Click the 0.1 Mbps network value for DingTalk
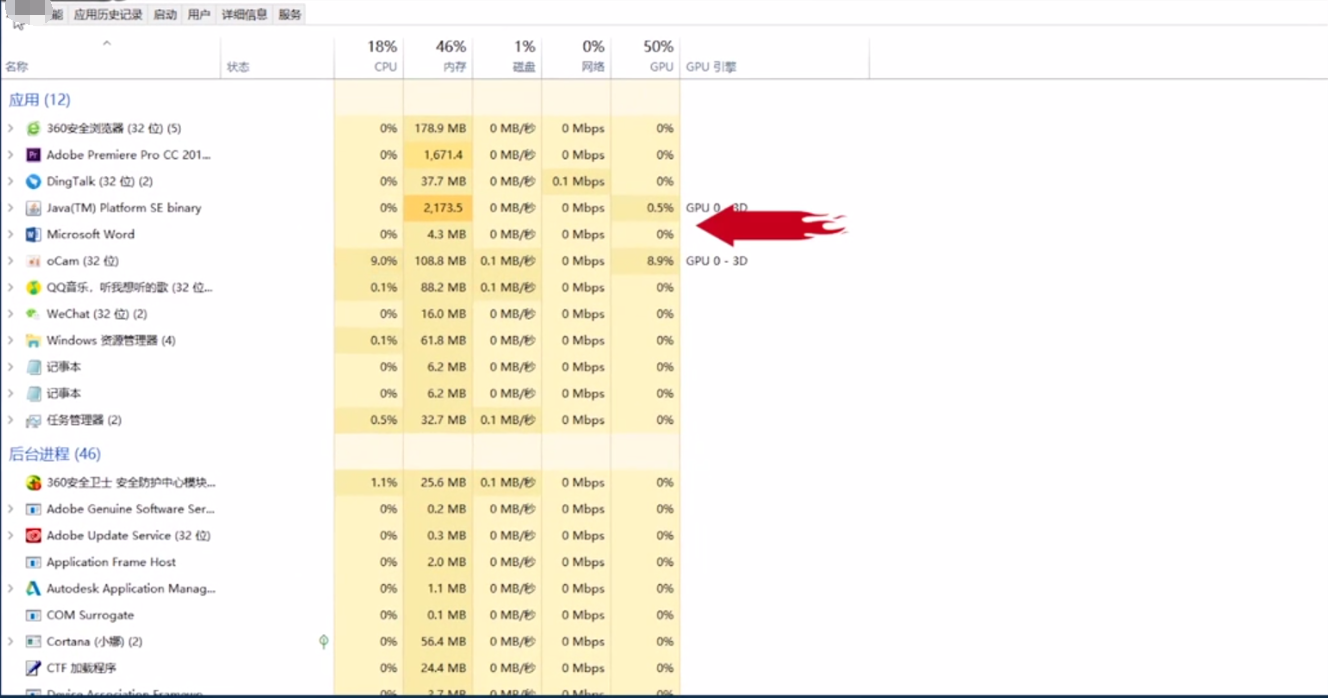 coord(580,181)
